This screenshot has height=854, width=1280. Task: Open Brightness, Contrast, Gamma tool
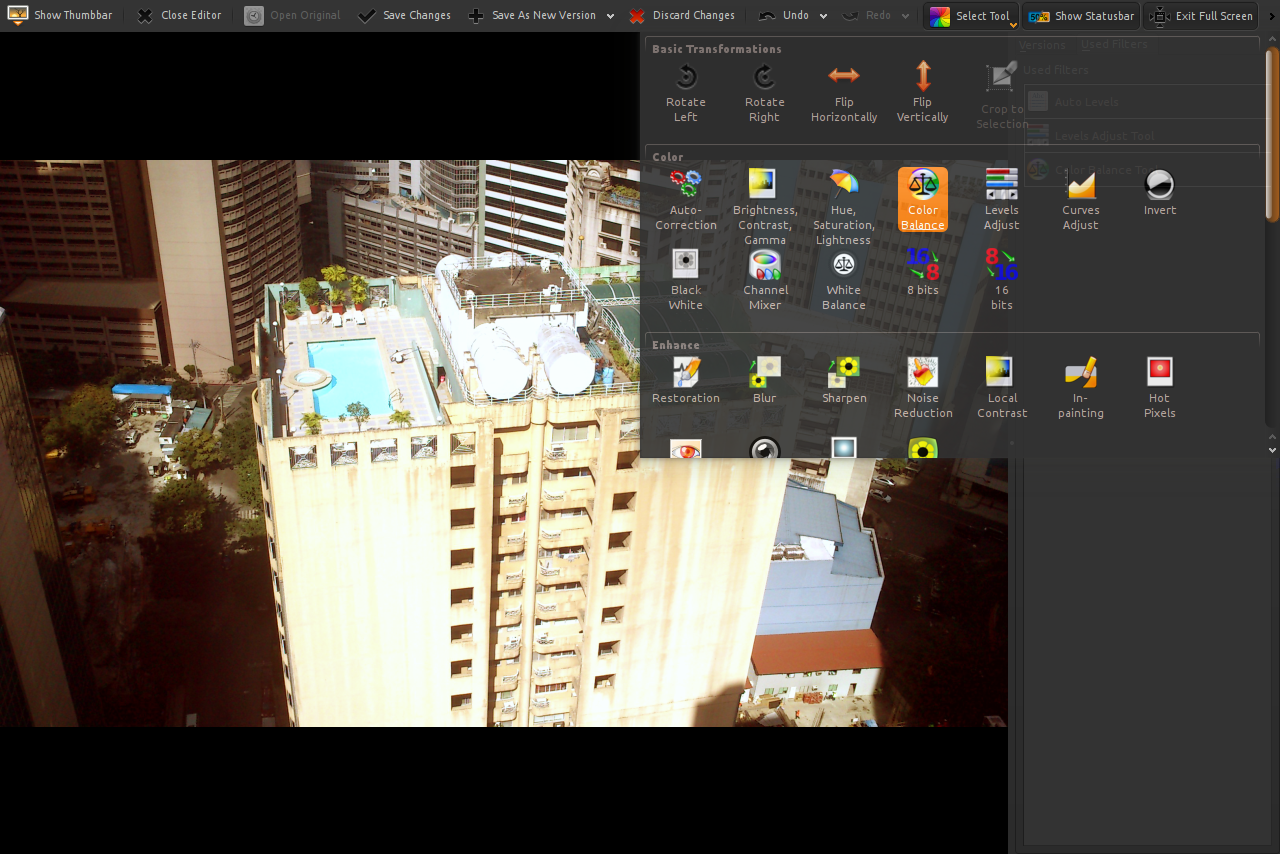coord(765,207)
